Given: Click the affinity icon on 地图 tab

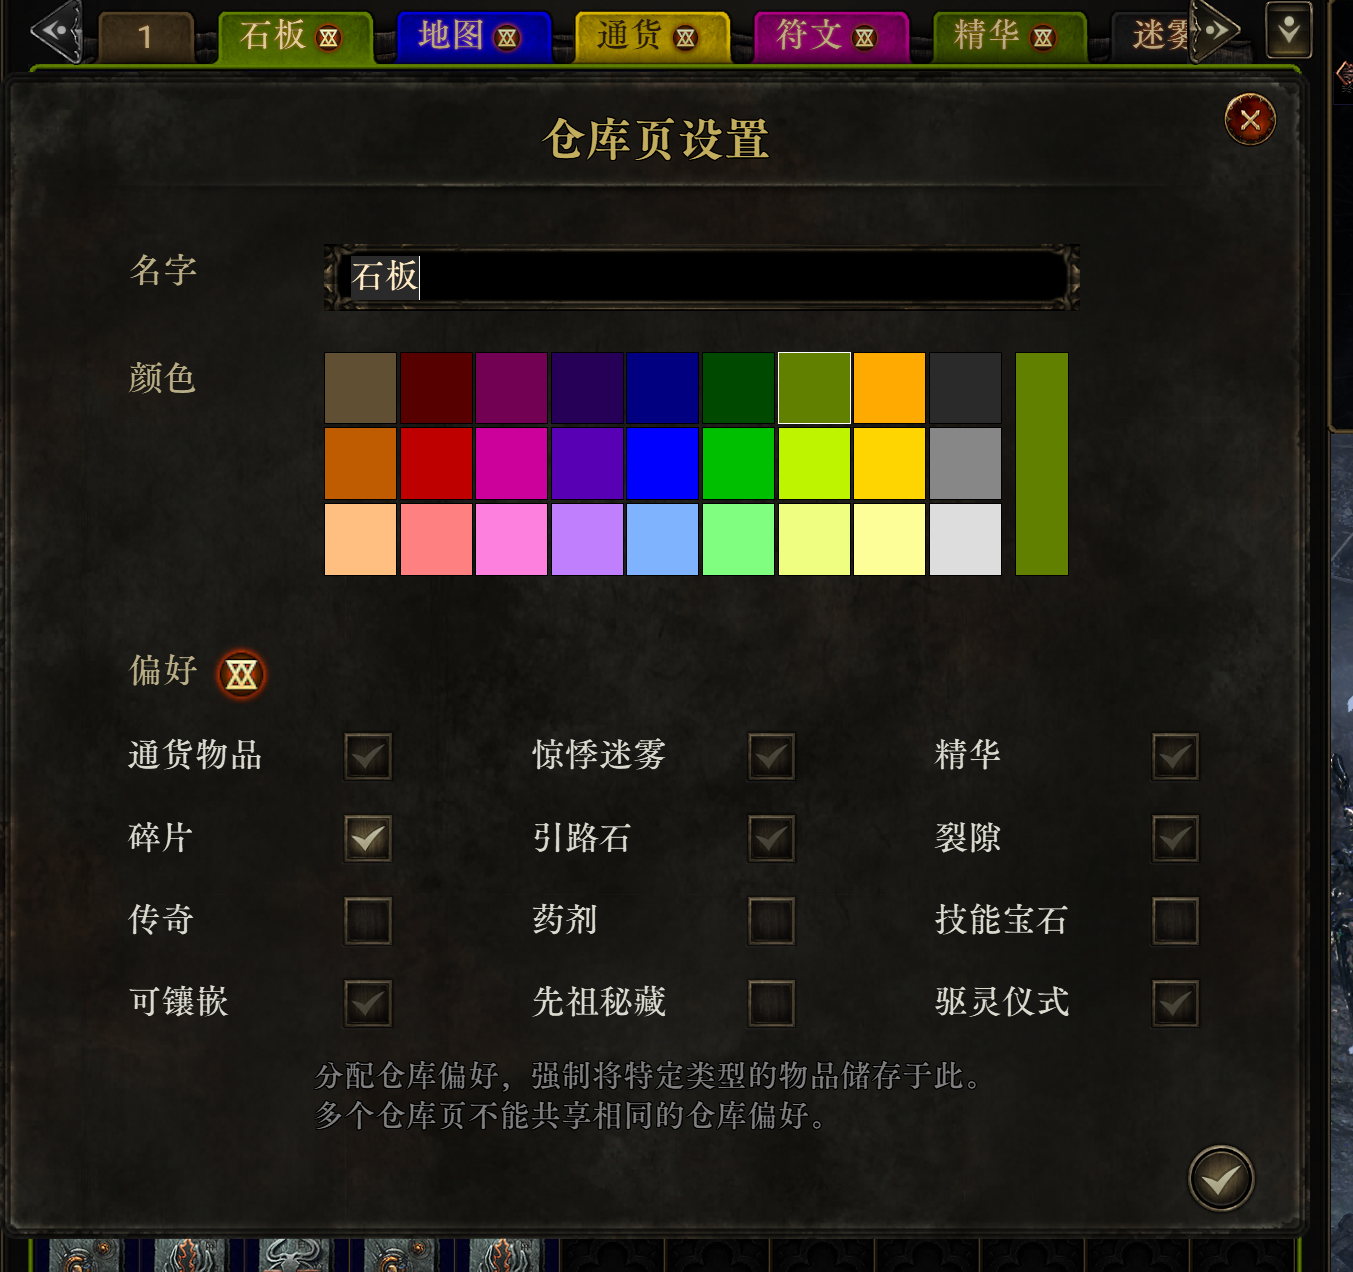Looking at the screenshot, I should [507, 38].
